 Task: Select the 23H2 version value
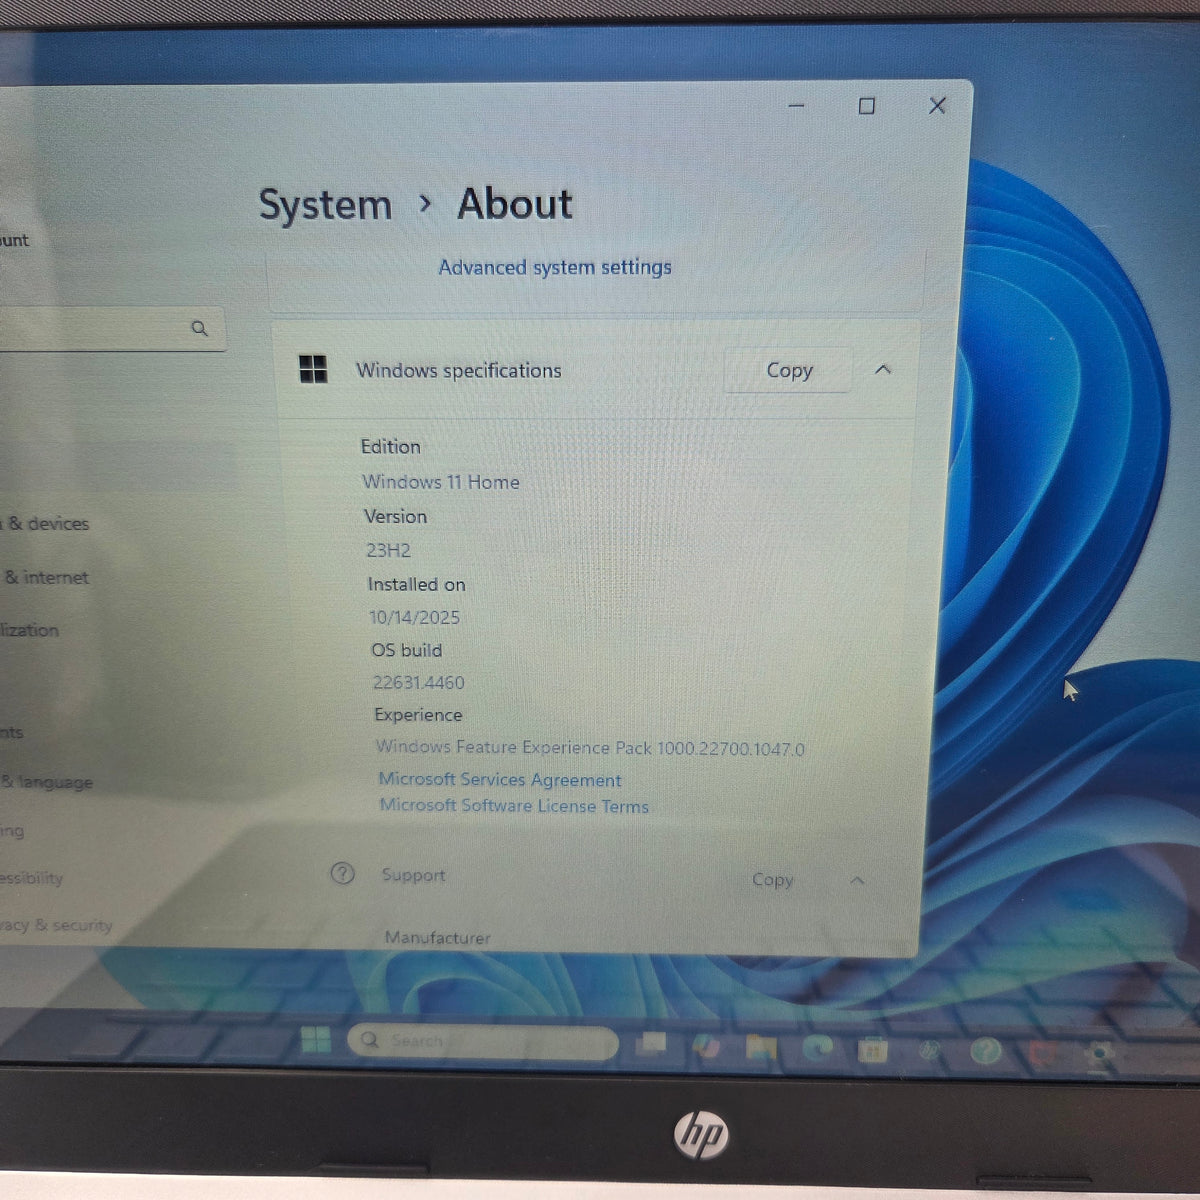tap(388, 550)
